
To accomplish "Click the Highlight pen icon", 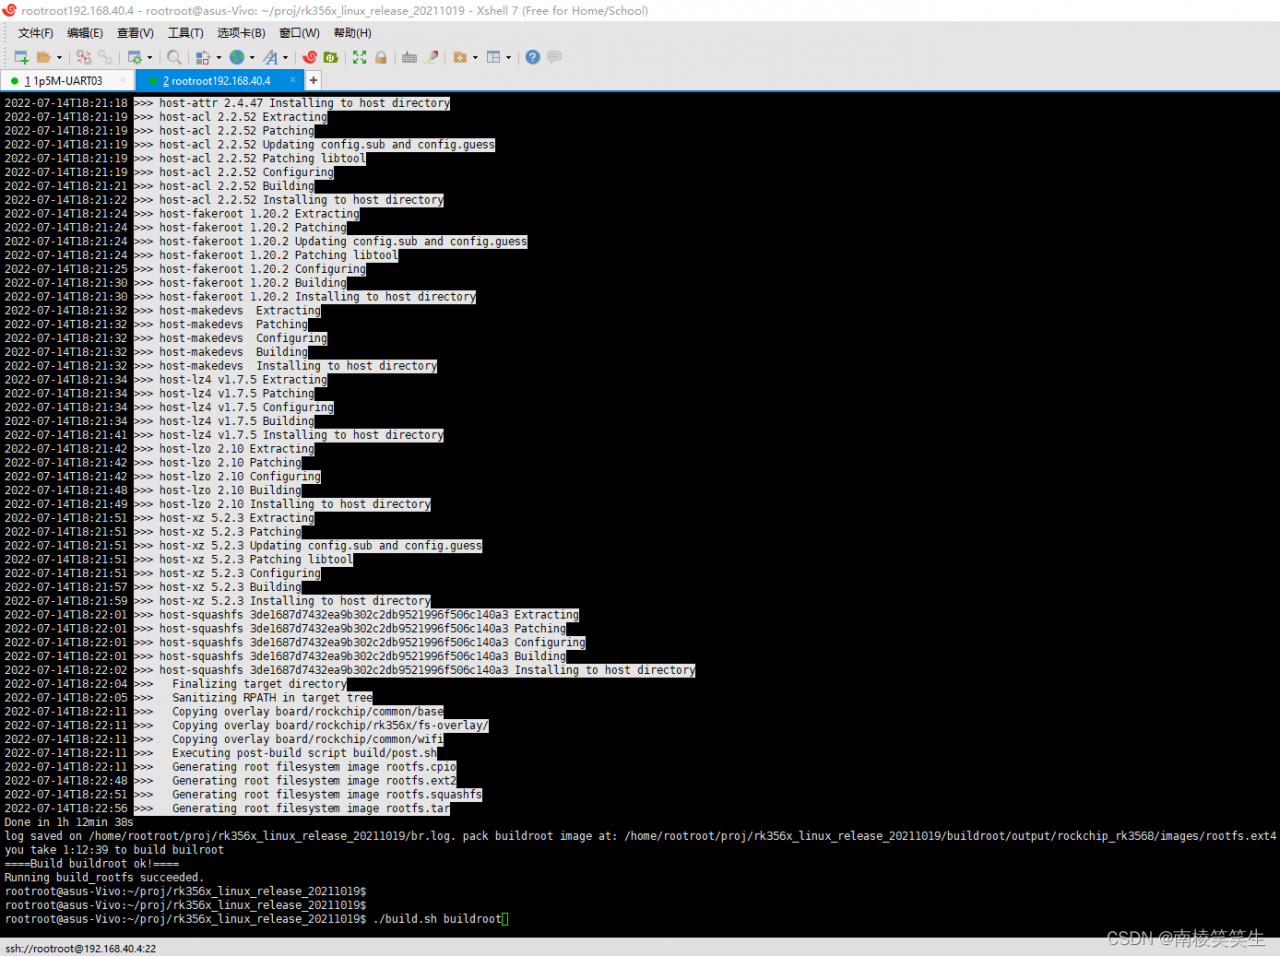I will pyautogui.click(x=431, y=57).
